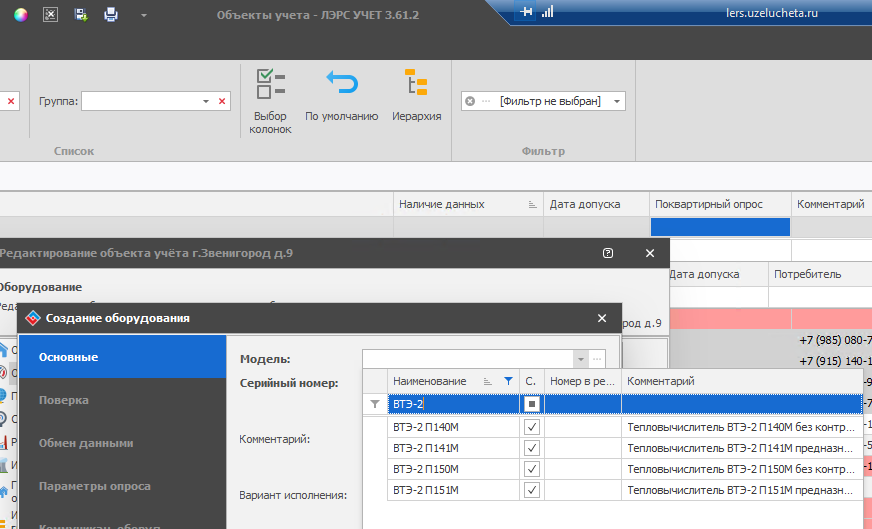Image resolution: width=872 pixels, height=529 pixels.
Task: Toggle checkbox for ВТЭ-2 П140М
Action: pos(532,427)
